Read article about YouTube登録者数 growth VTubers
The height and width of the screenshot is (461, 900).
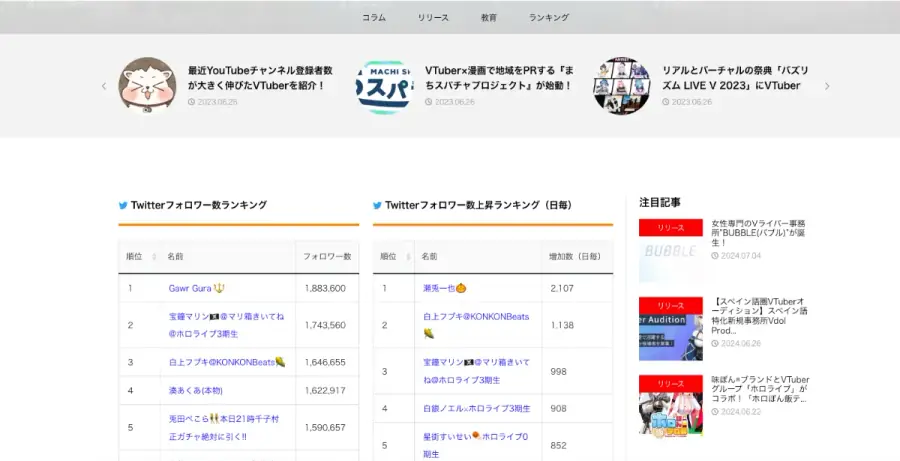pyautogui.click(x=260, y=78)
